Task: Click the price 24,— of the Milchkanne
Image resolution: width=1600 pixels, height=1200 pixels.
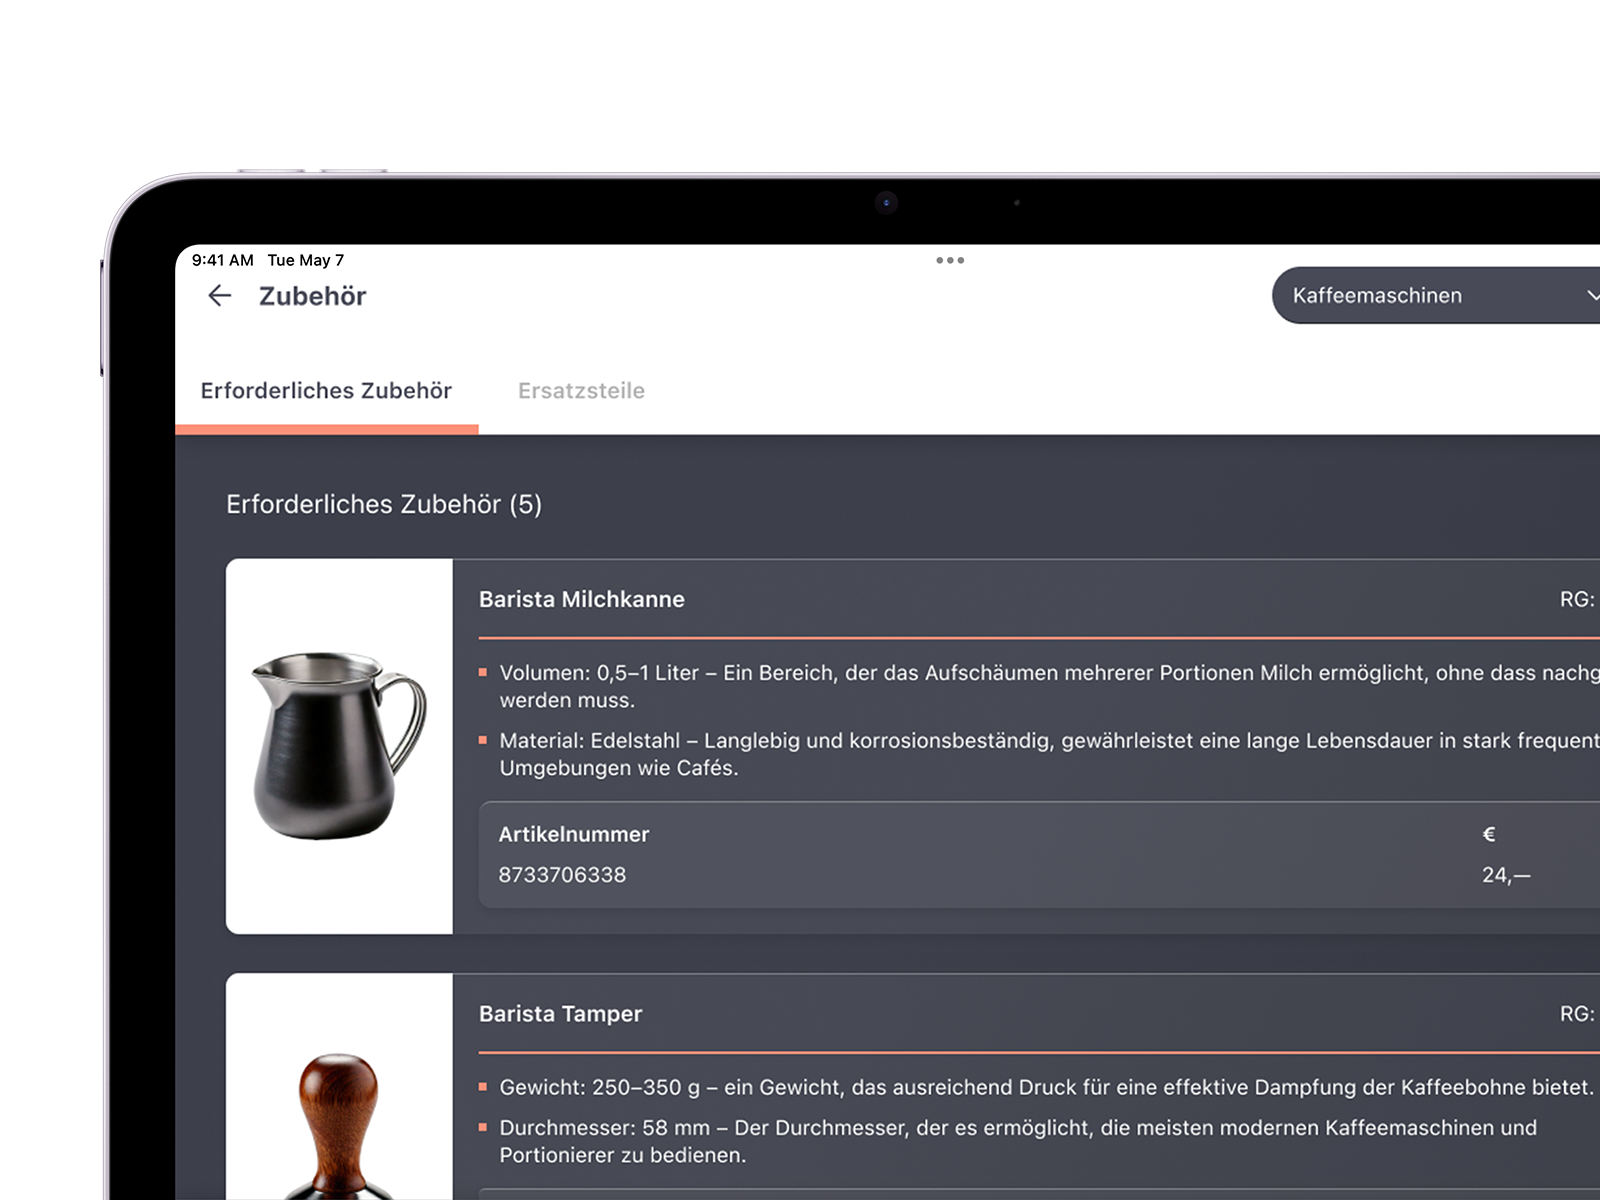Action: click(1505, 875)
